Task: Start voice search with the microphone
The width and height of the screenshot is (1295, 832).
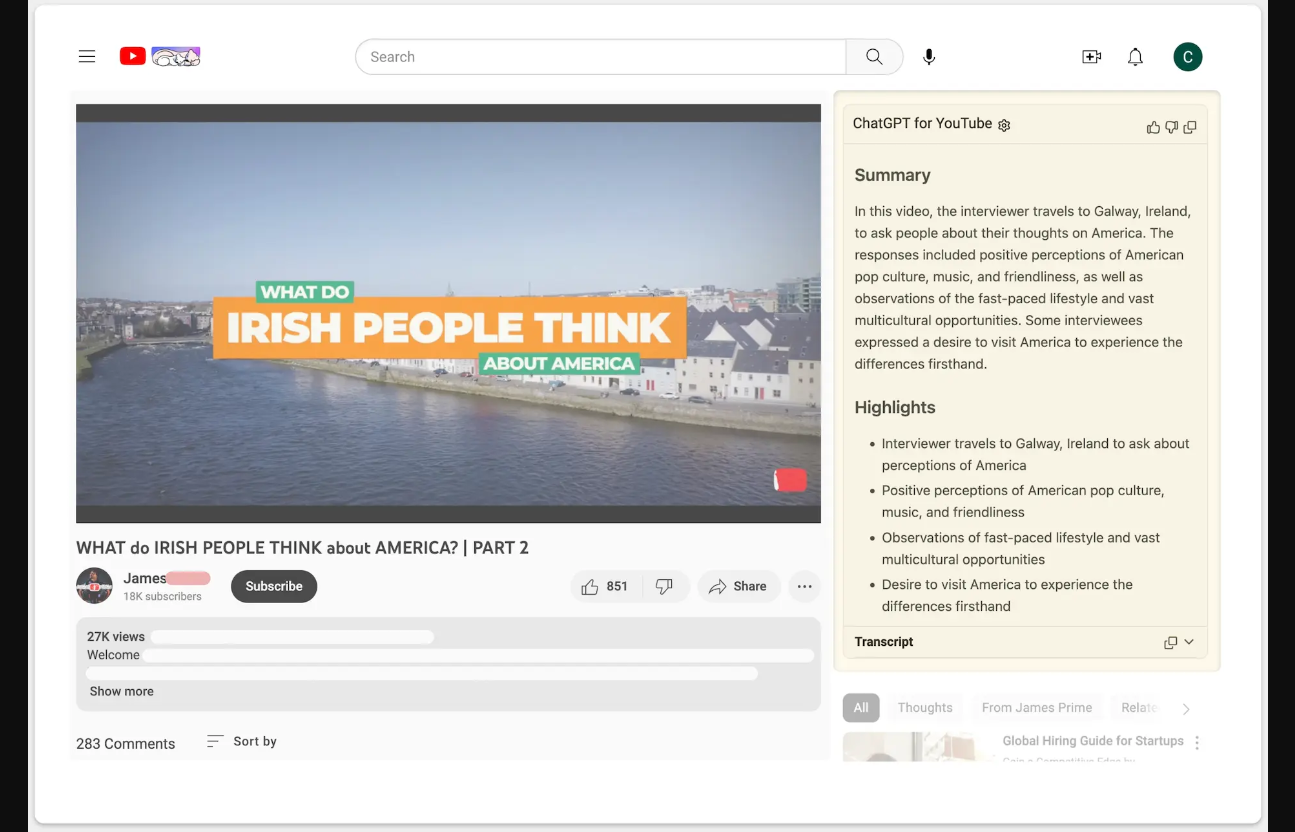Action: 929,57
